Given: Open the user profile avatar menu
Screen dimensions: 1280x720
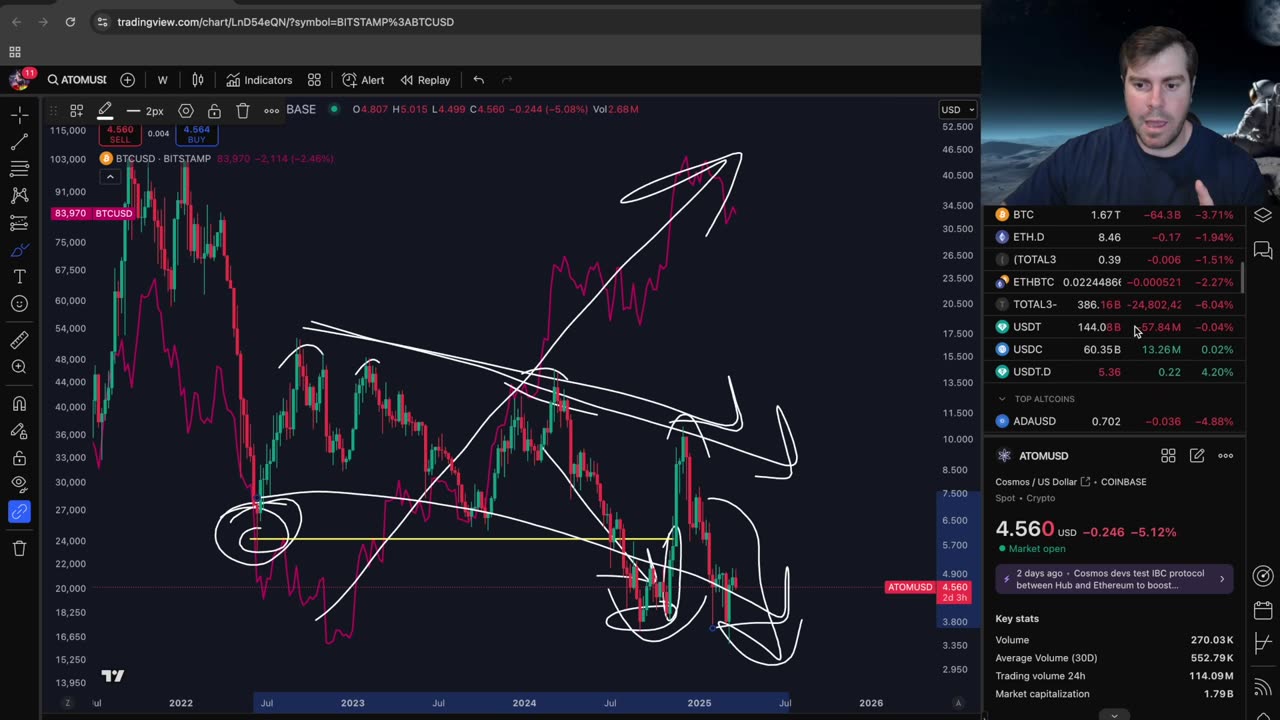Looking at the screenshot, I should pyautogui.click(x=19, y=80).
